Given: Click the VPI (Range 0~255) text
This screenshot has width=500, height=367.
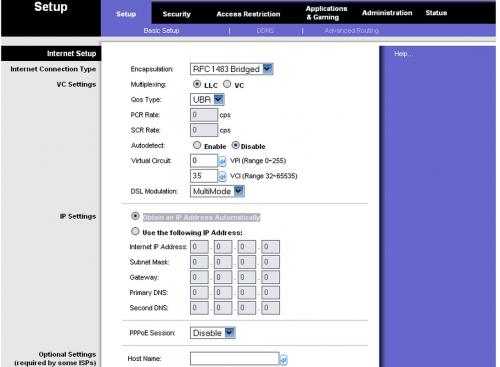Looking at the screenshot, I should click(258, 161).
